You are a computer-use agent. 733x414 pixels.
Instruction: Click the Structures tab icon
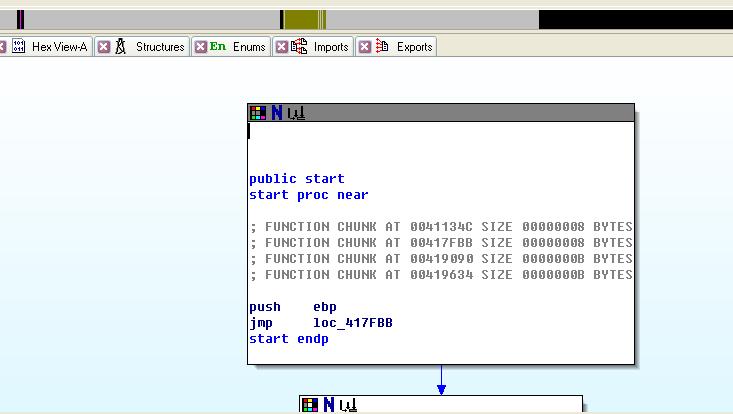pyautogui.click(x=121, y=46)
